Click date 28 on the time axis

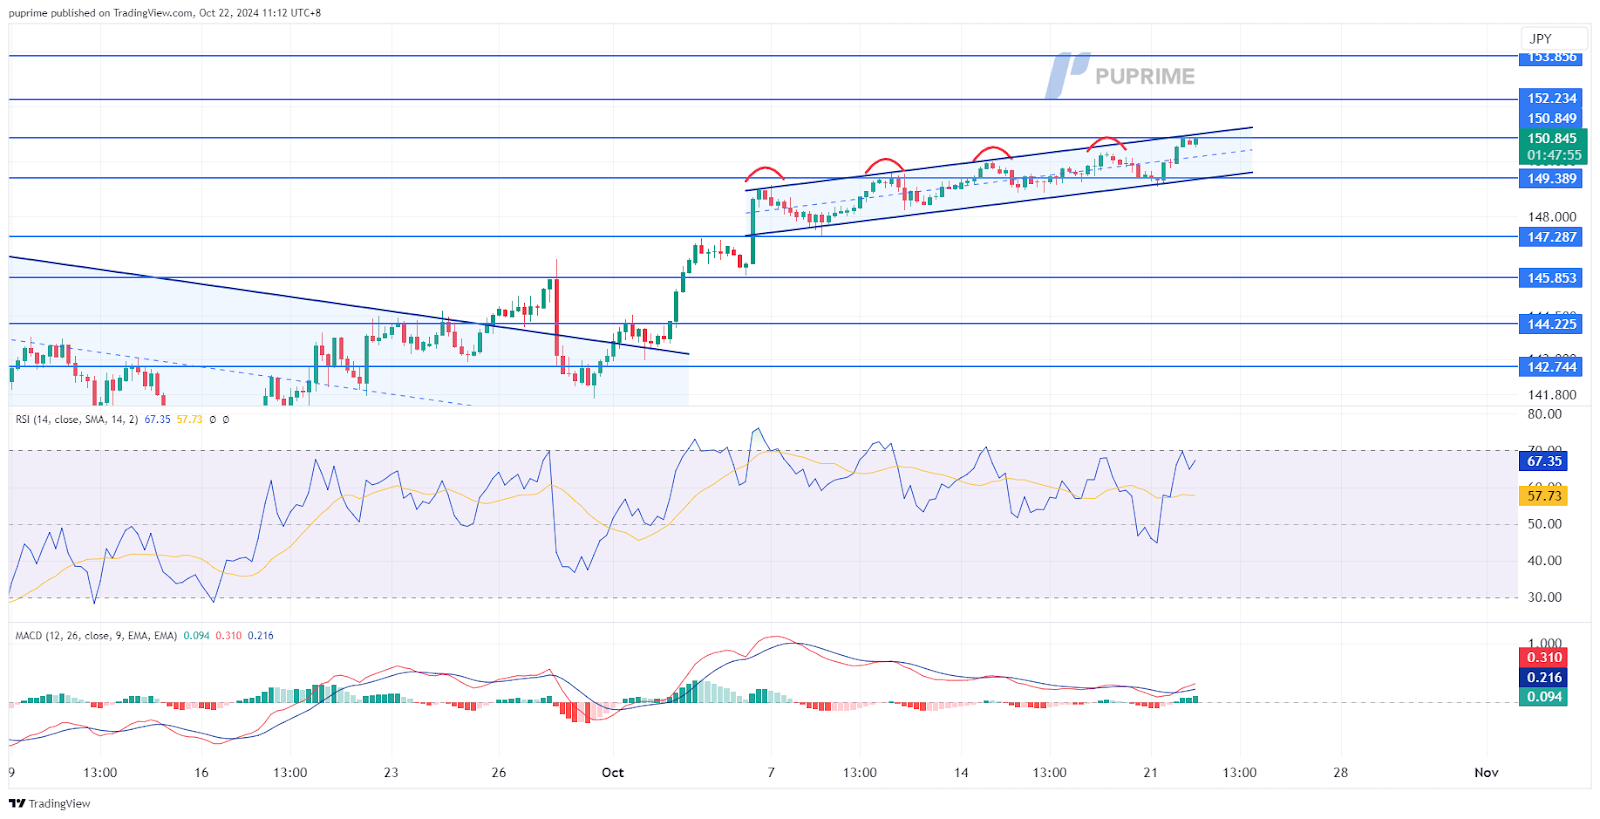click(1341, 773)
